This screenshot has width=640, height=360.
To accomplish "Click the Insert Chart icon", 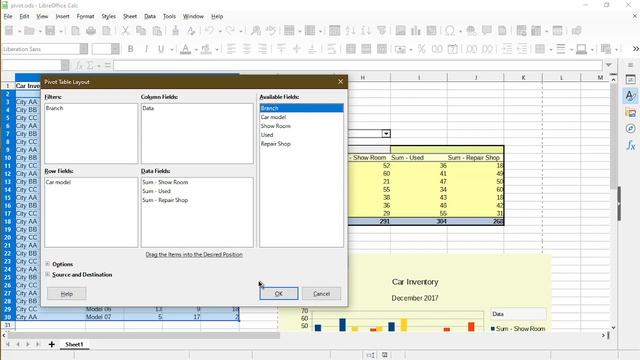I will 416,31.
